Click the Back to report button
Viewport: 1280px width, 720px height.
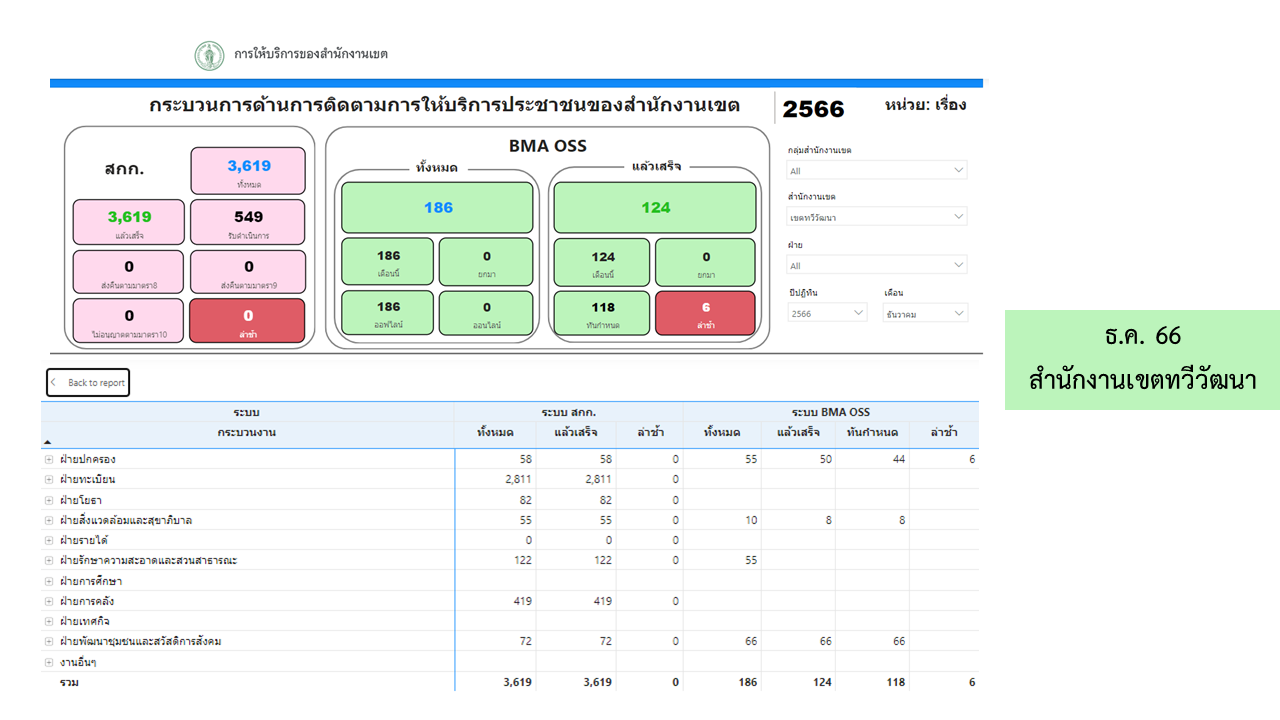[88, 383]
